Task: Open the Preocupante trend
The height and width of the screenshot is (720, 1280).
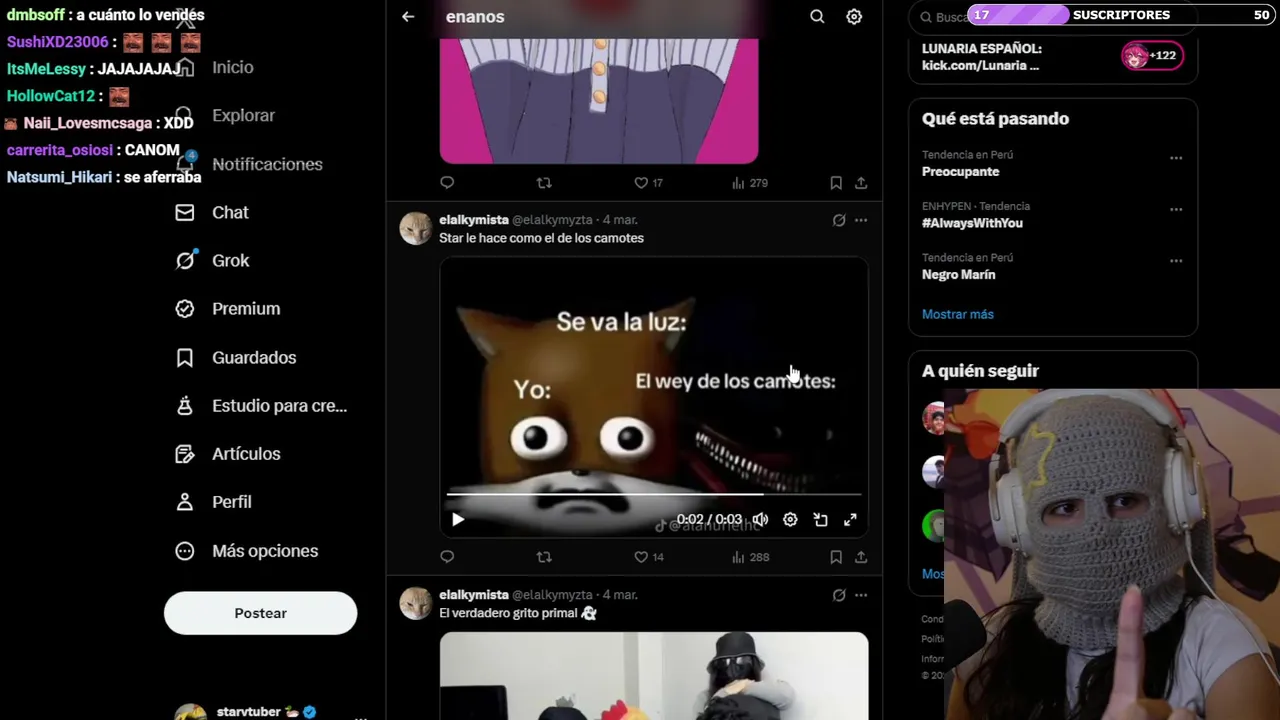Action: [960, 171]
